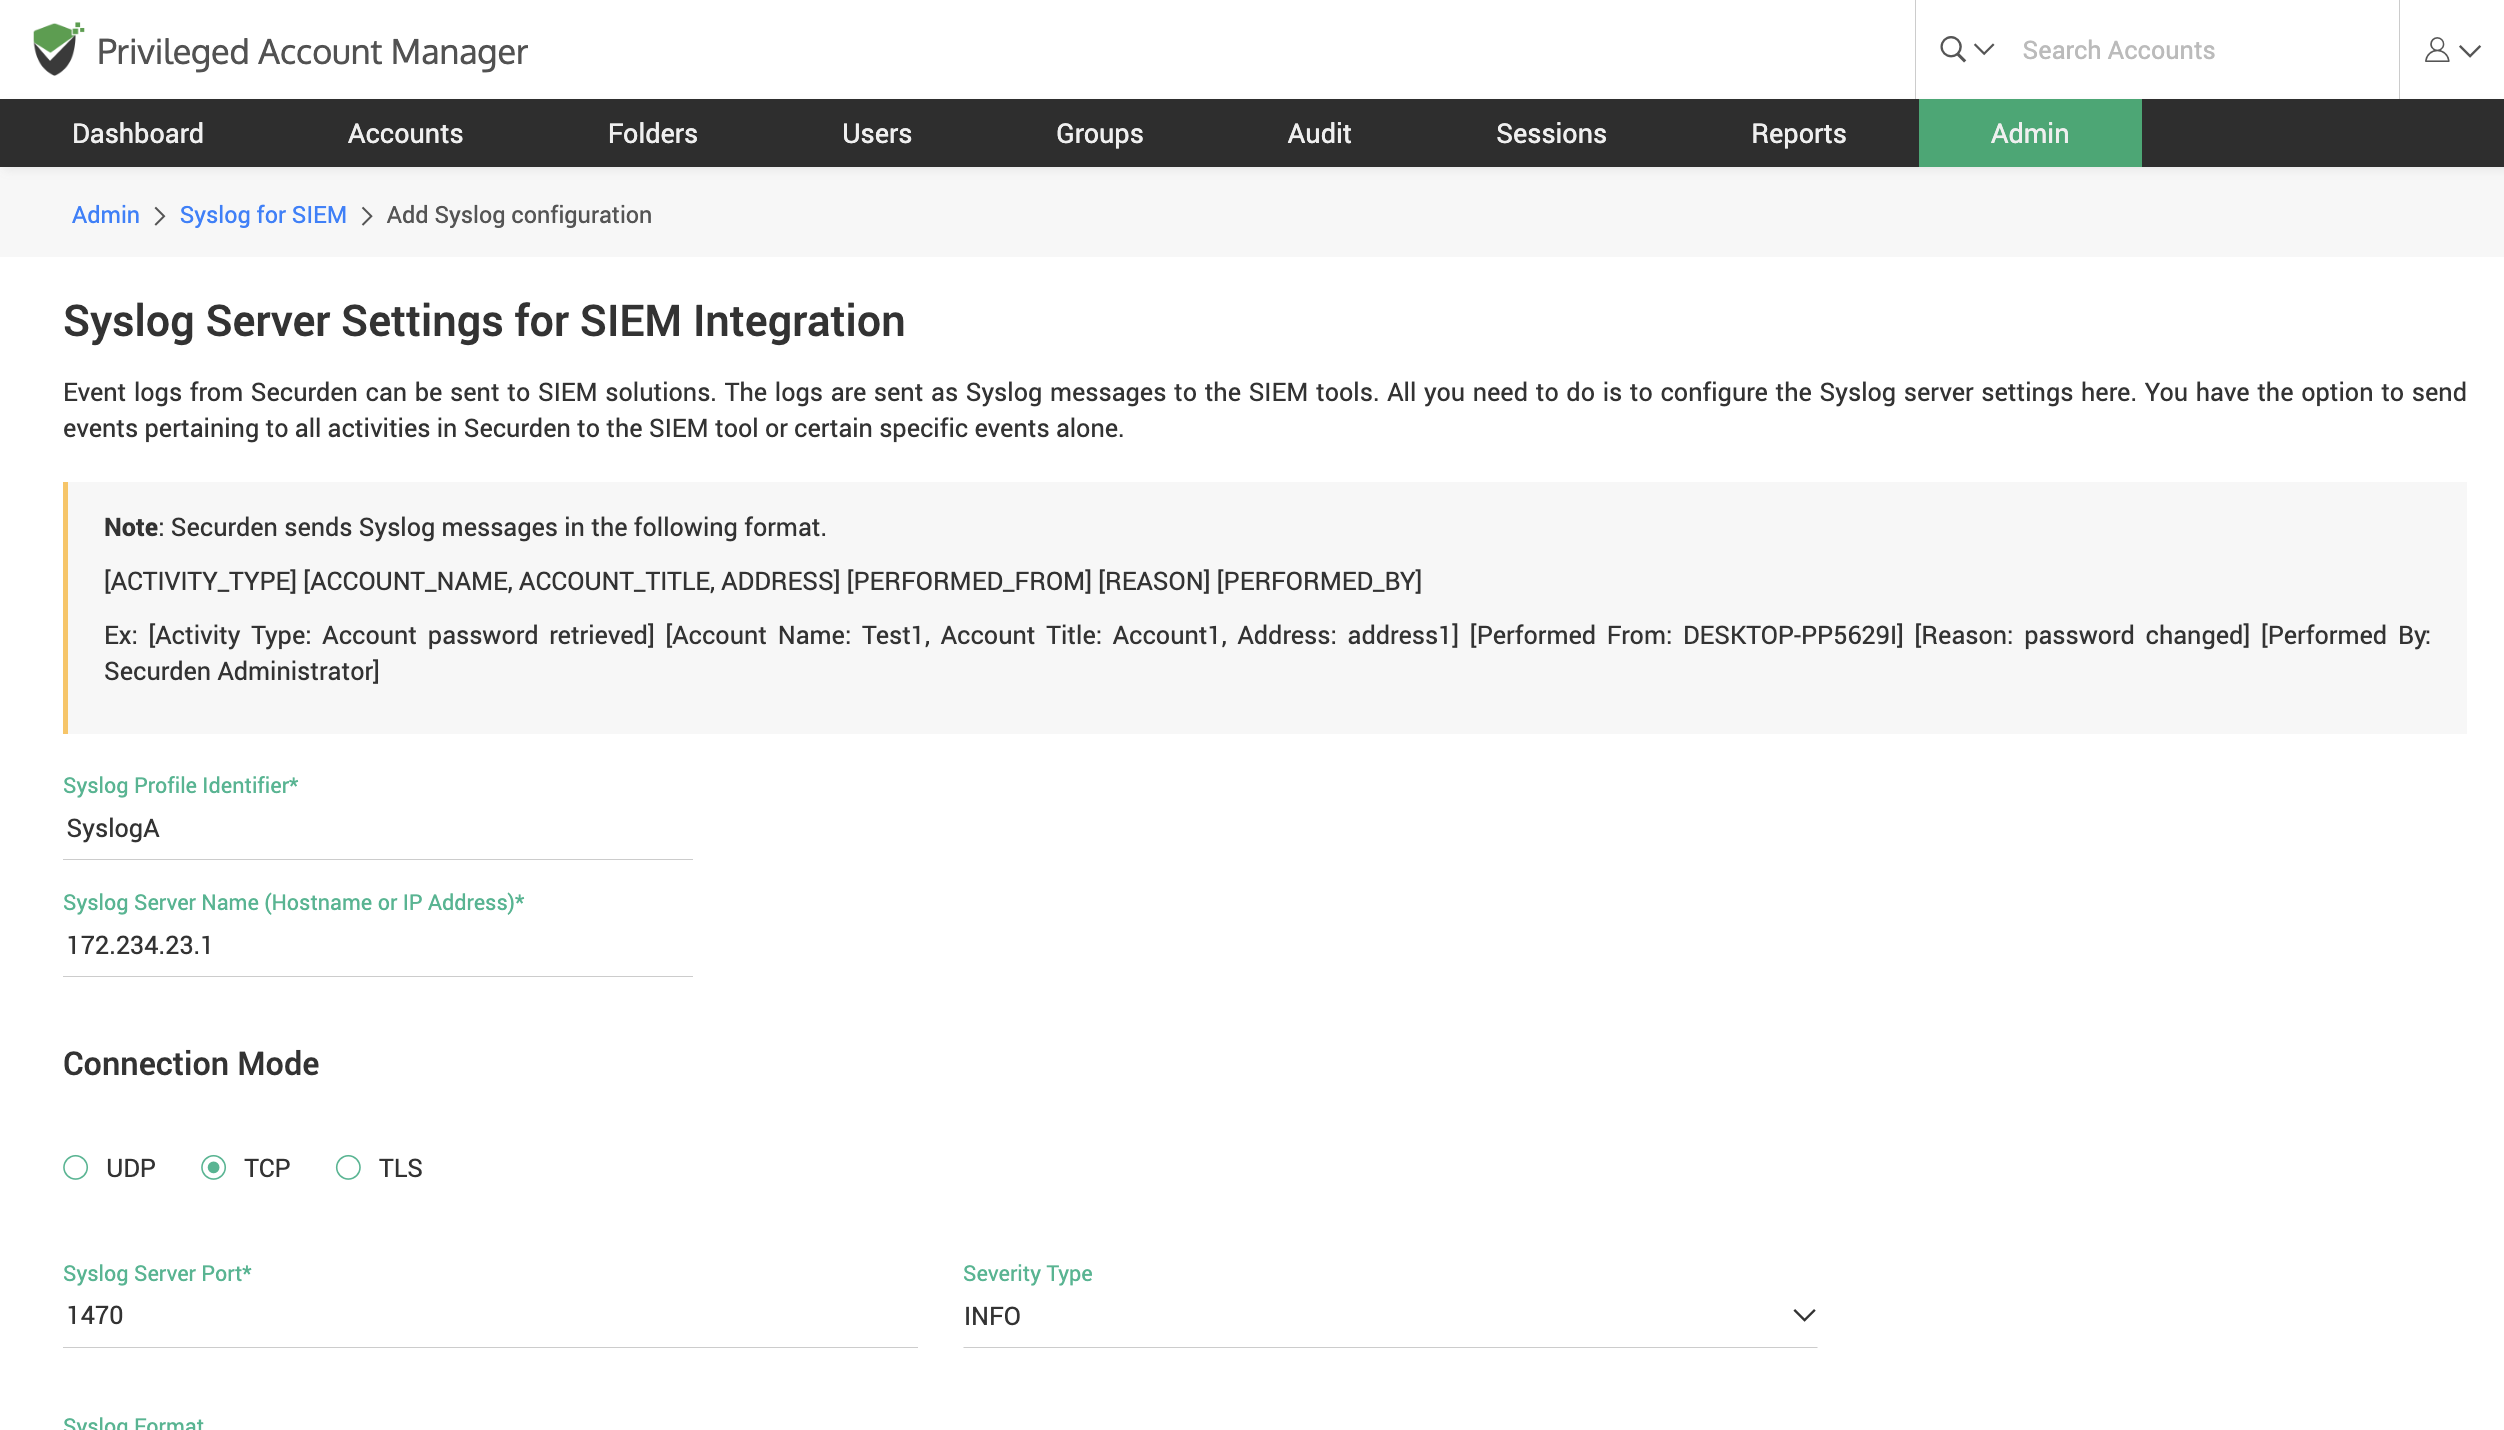Screen dimensions: 2504x1430
Task: Click the Syslog for SIEM breadcrumb link
Action: coord(263,213)
